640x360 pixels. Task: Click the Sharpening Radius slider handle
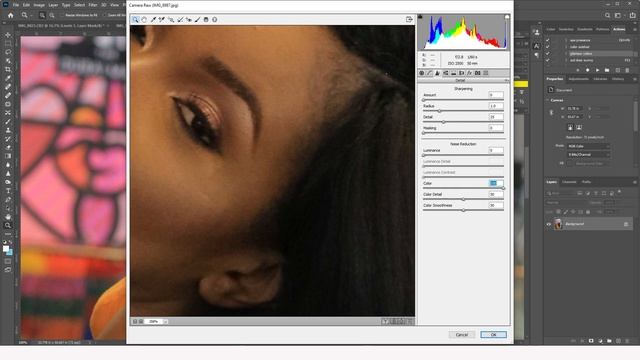[440, 111]
